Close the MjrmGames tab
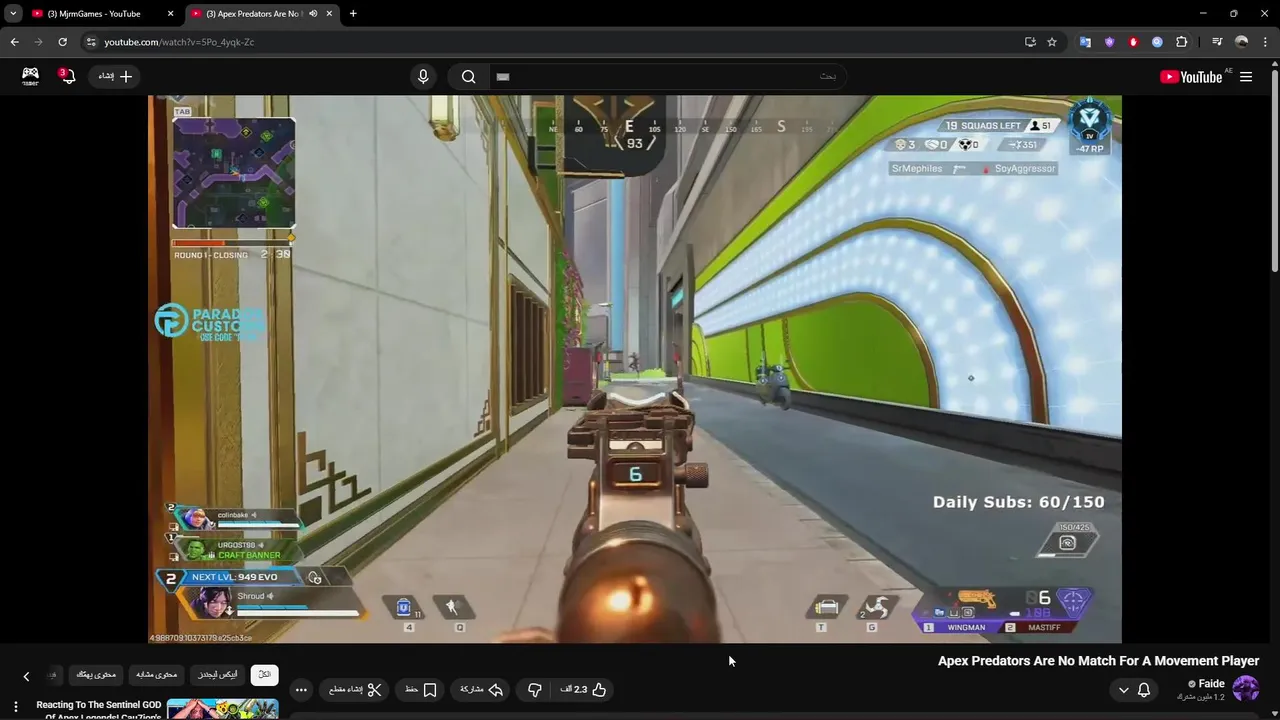The height and width of the screenshot is (720, 1280). tap(170, 14)
